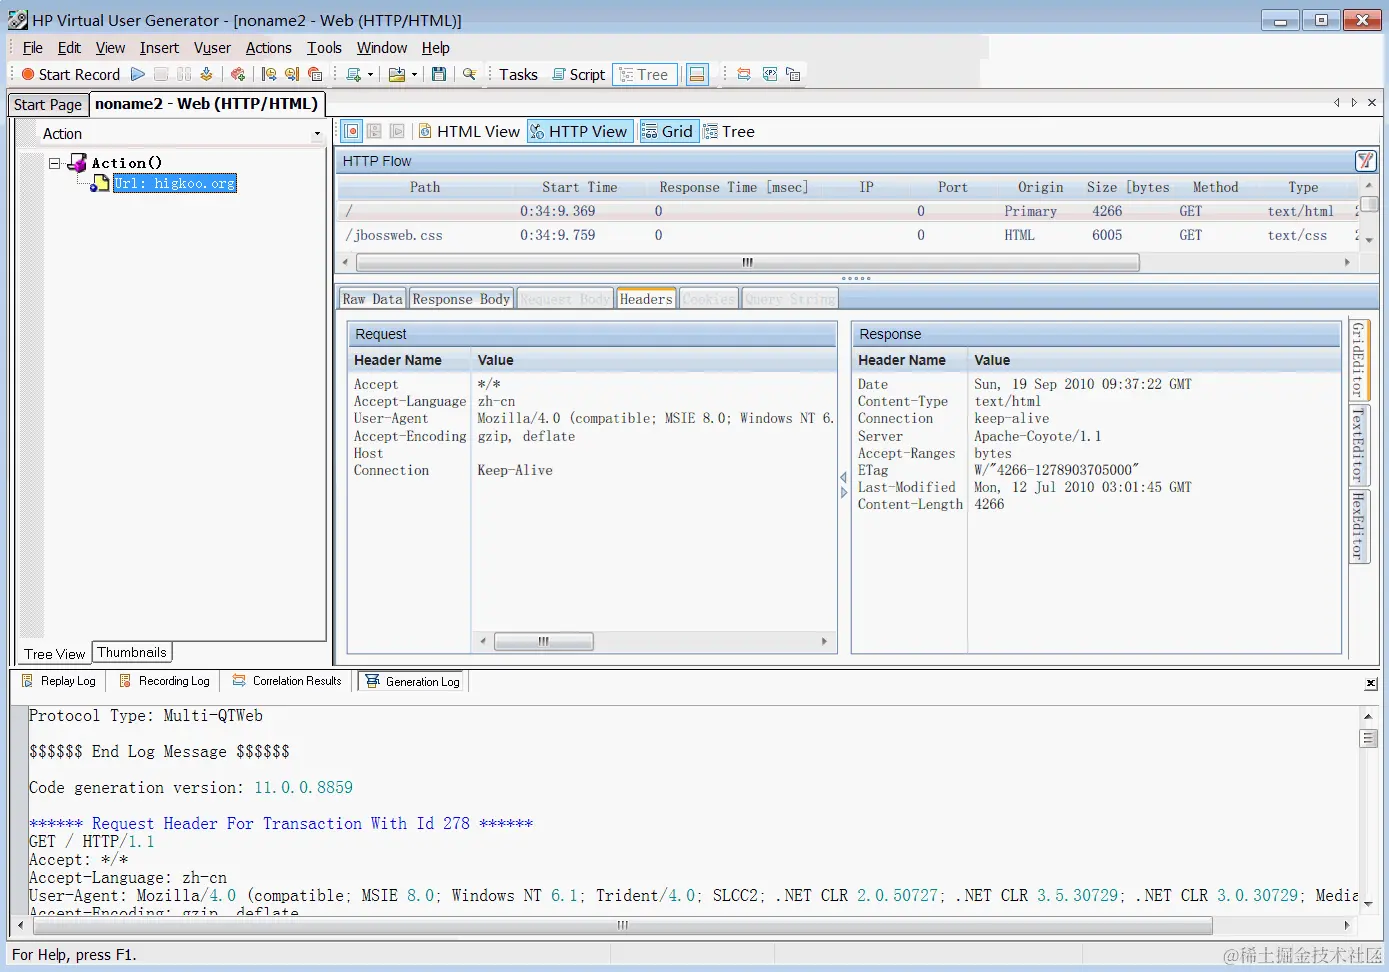This screenshot has width=1389, height=972.
Task: Toggle the Grid display mode
Action: pyautogui.click(x=667, y=131)
